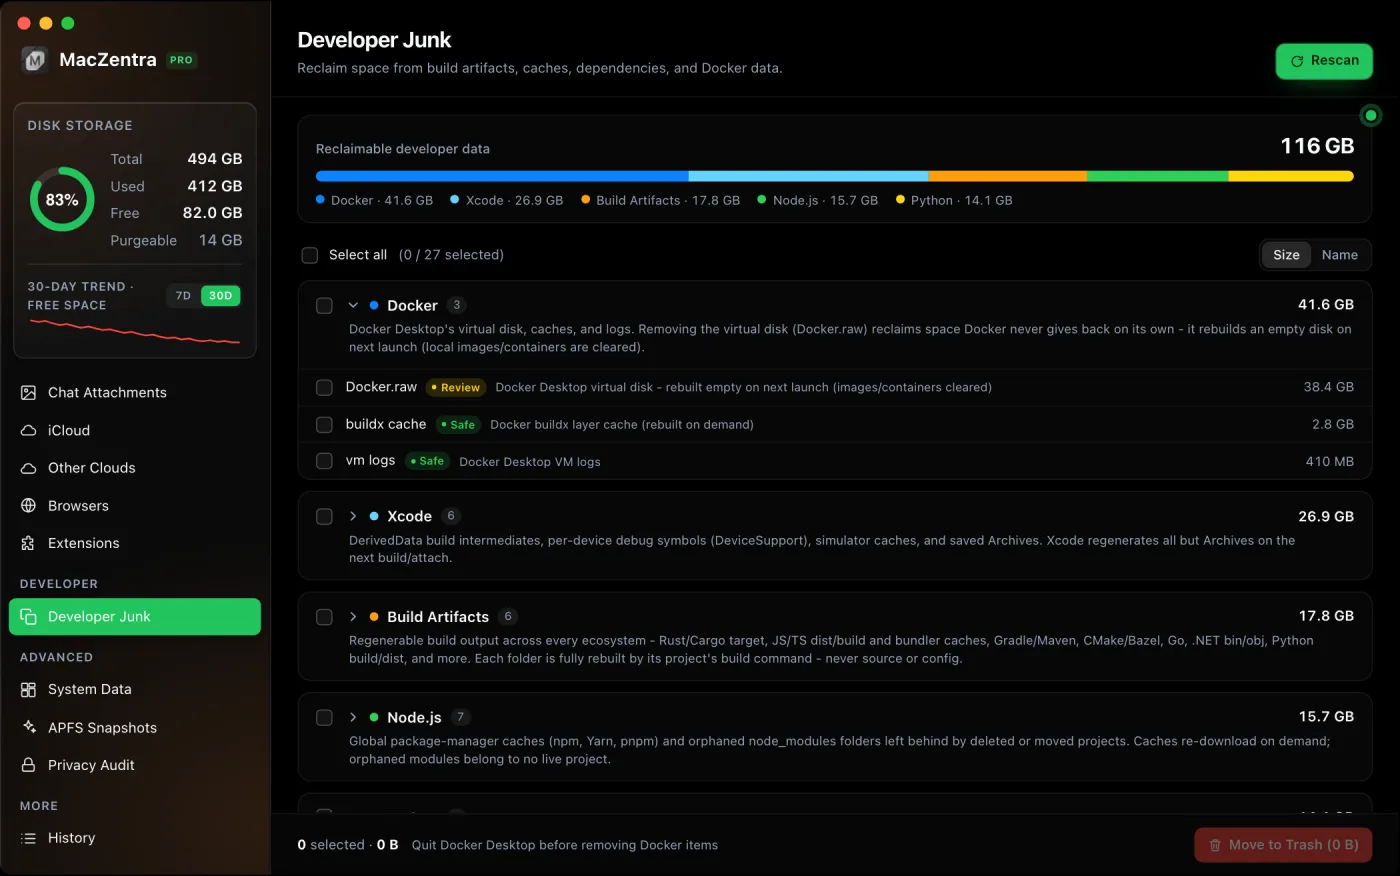
Task: Click the APFS Snapshots sparkle icon
Action: [x=29, y=728]
